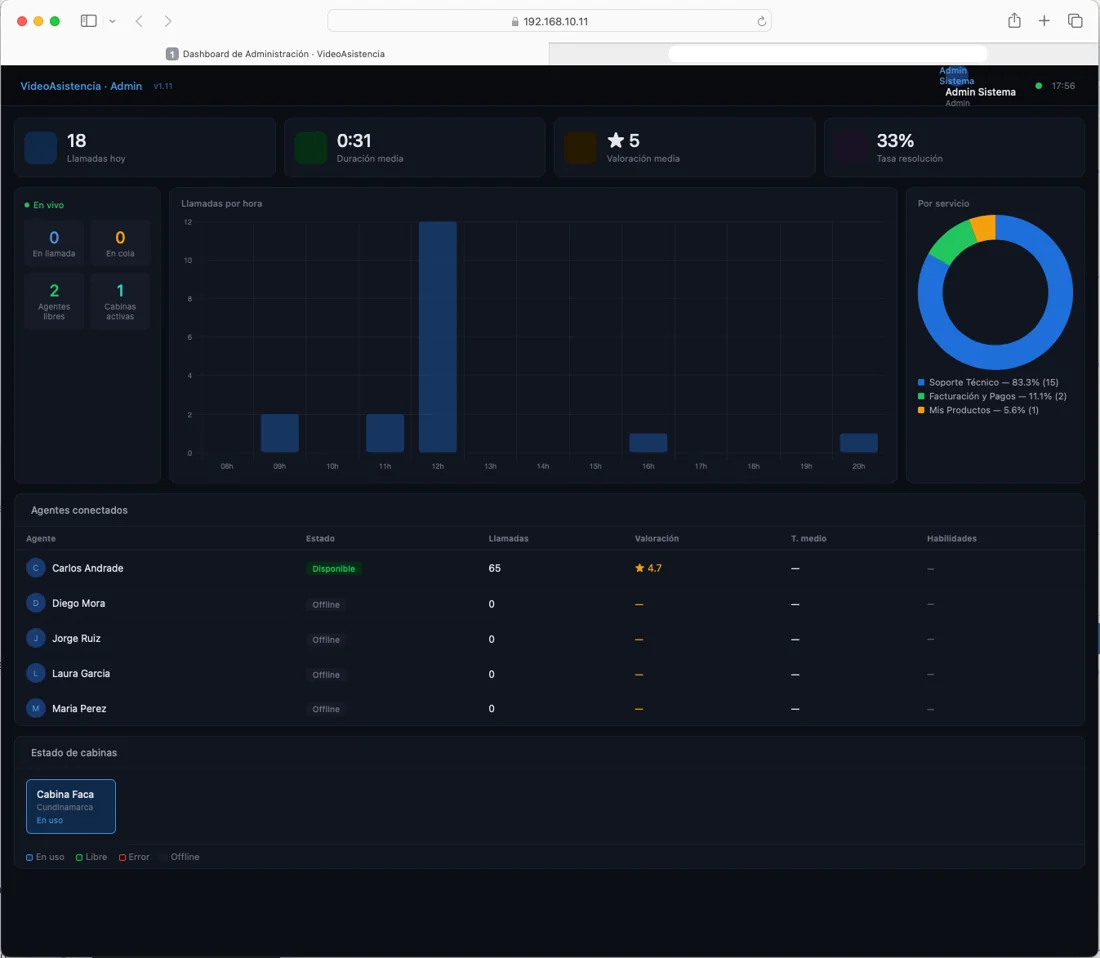The image size is (1100, 958).
Task: Click the Disponible status badge
Action: (x=333, y=569)
